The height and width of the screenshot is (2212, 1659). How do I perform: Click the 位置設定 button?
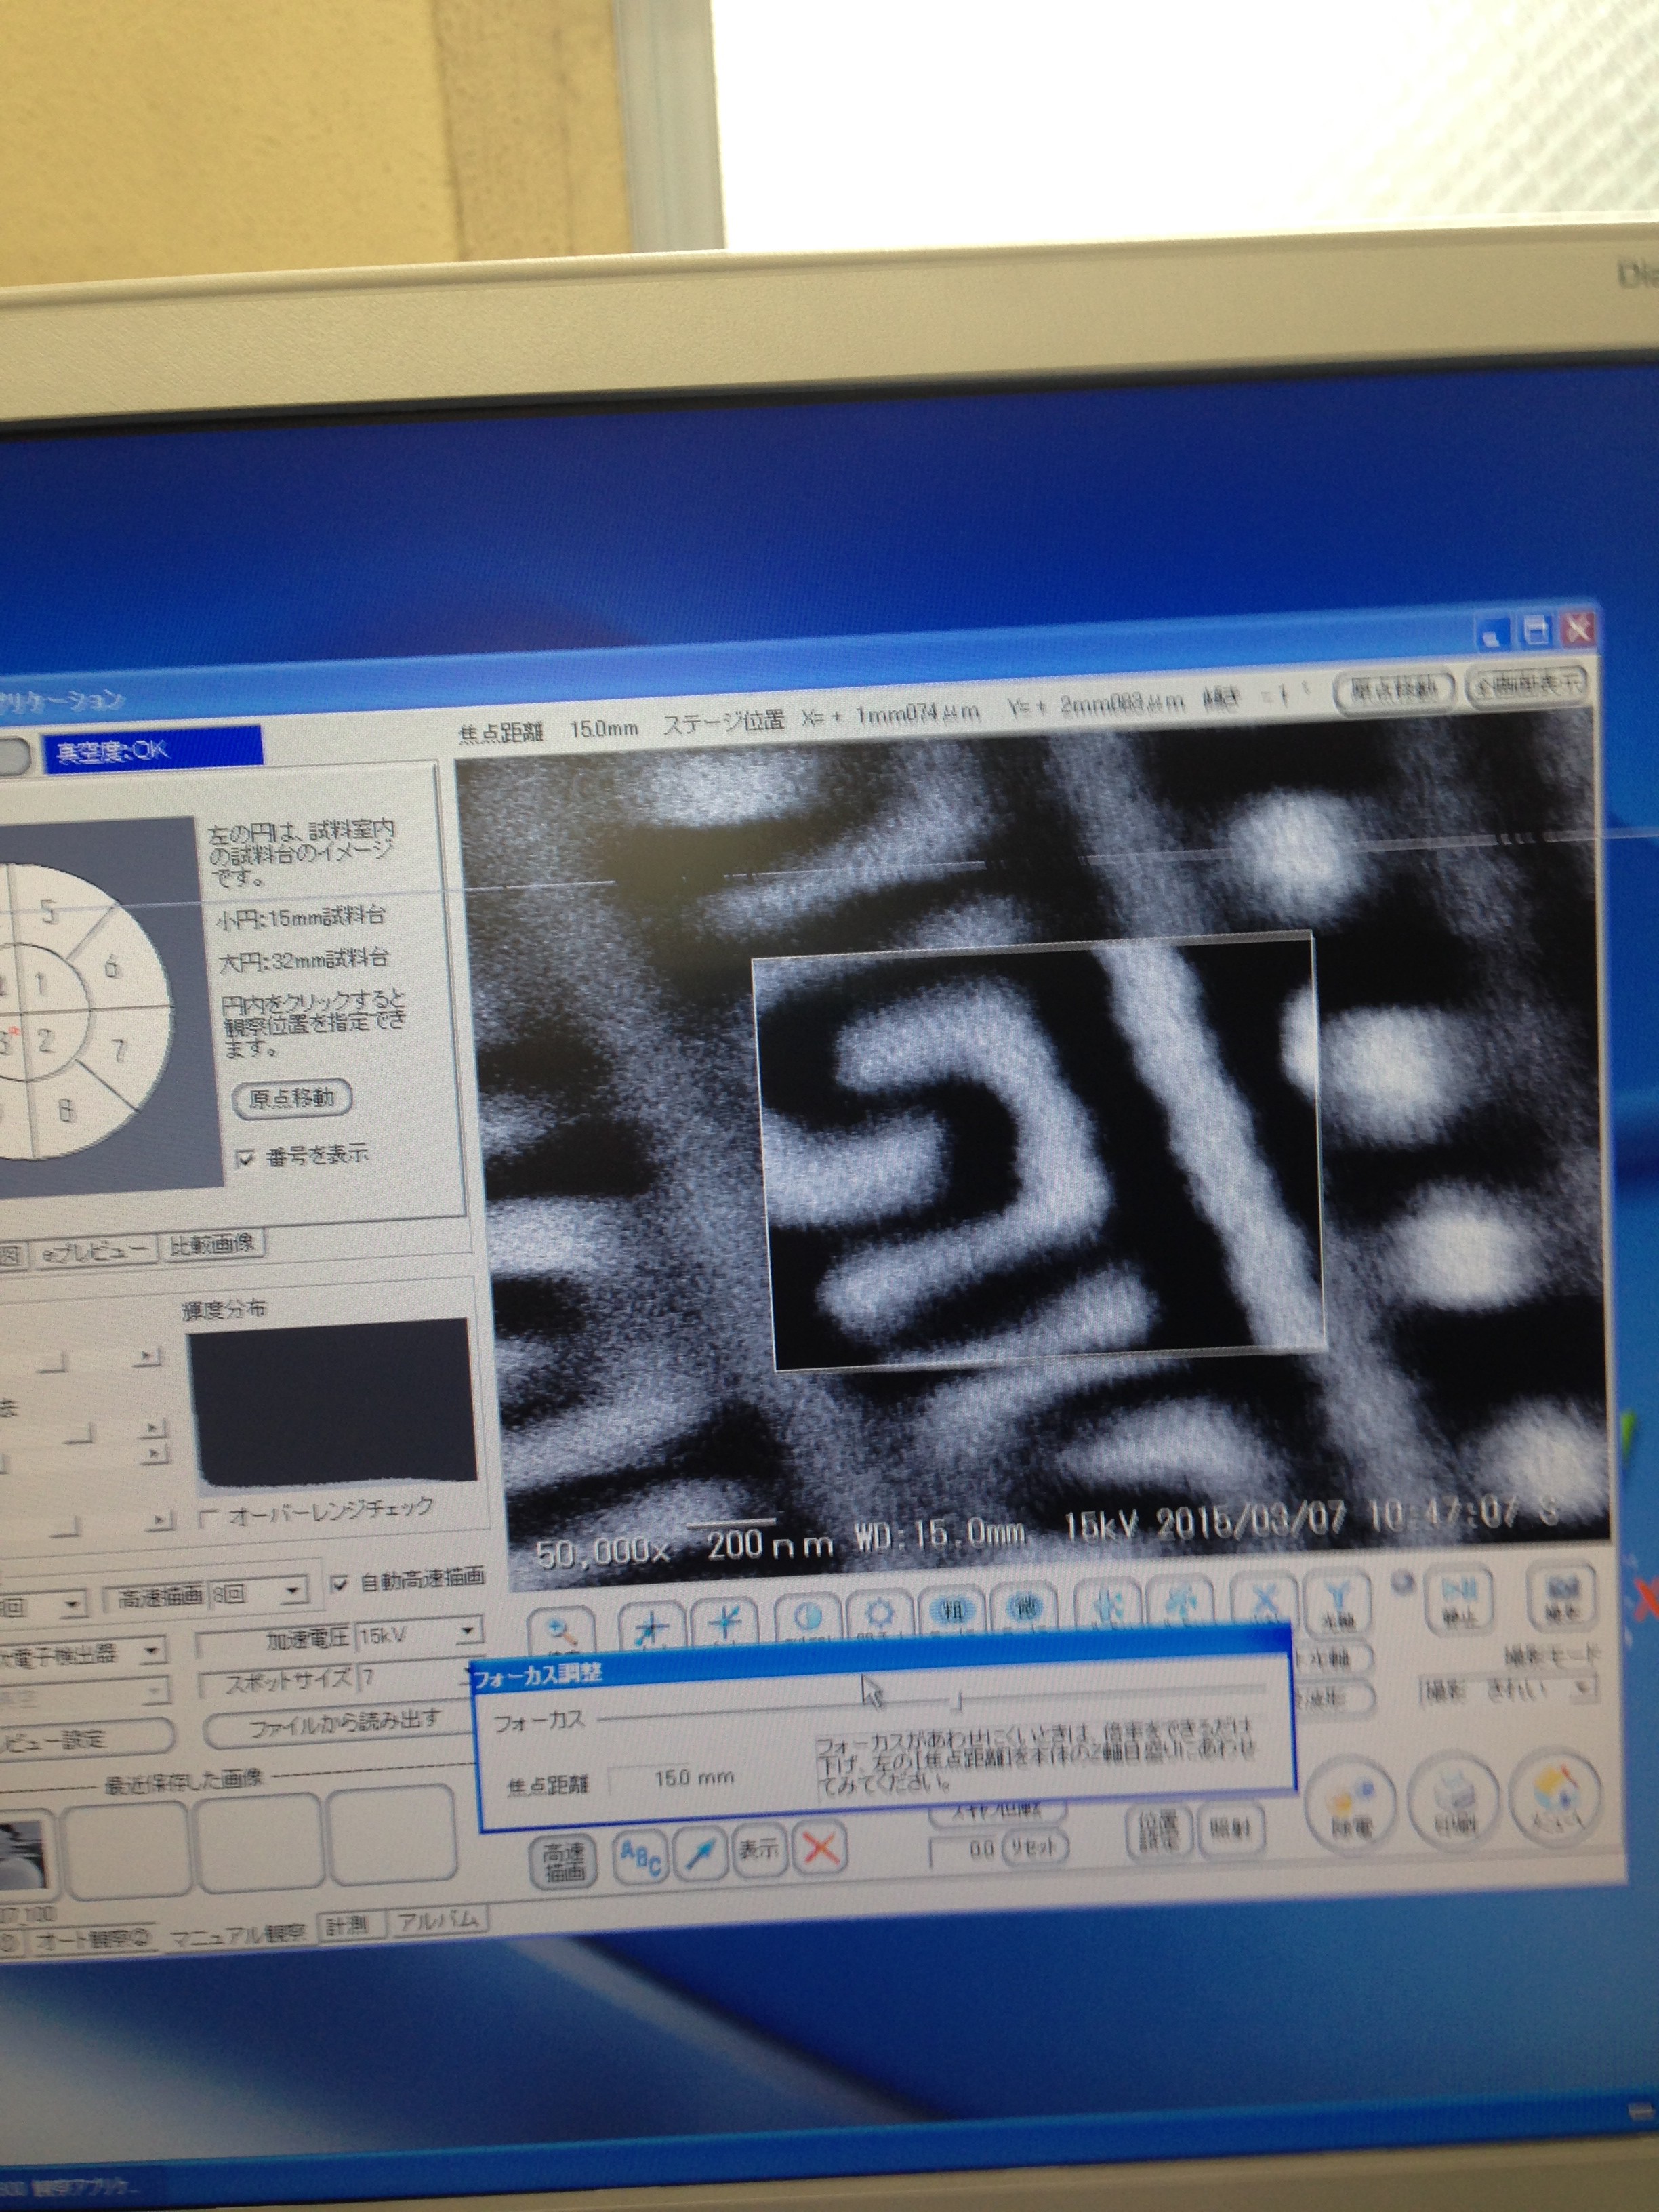pyautogui.click(x=1160, y=1832)
